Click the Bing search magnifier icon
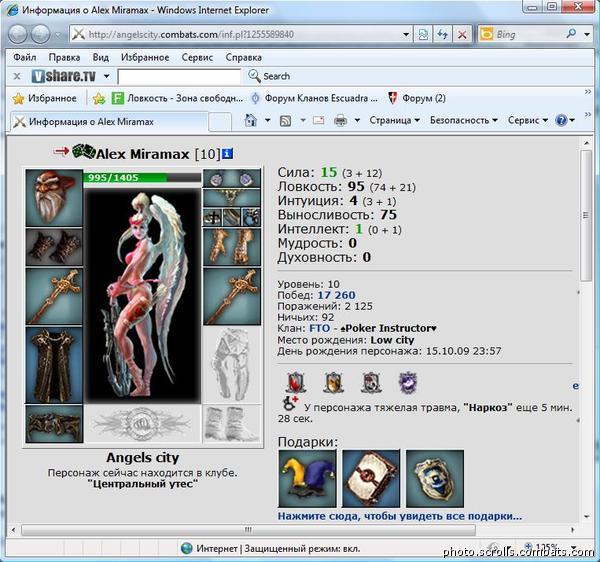The width and height of the screenshot is (600, 562). [x=571, y=34]
